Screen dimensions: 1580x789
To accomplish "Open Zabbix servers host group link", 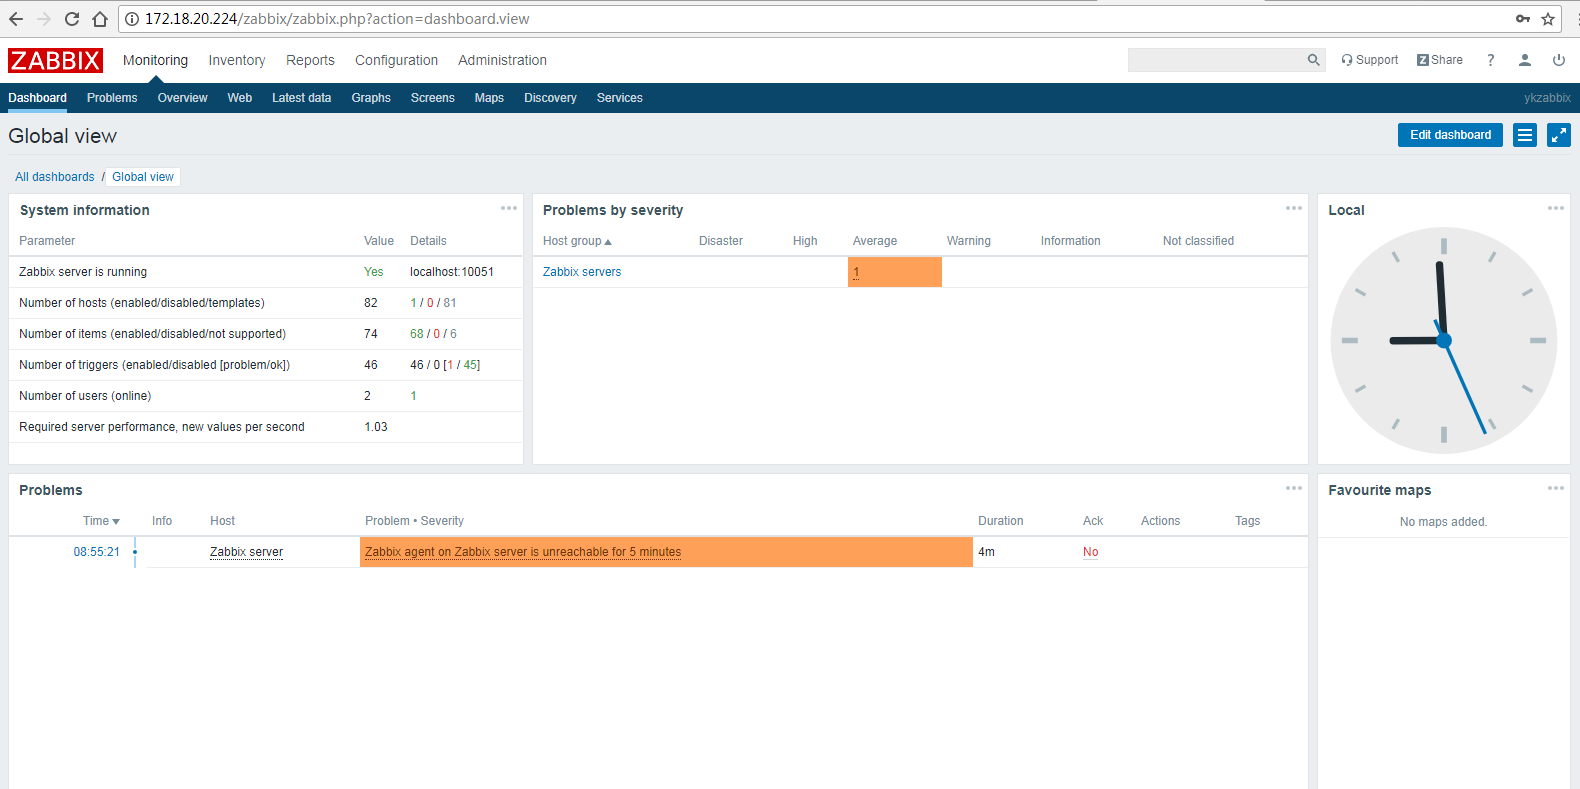I will point(582,272).
